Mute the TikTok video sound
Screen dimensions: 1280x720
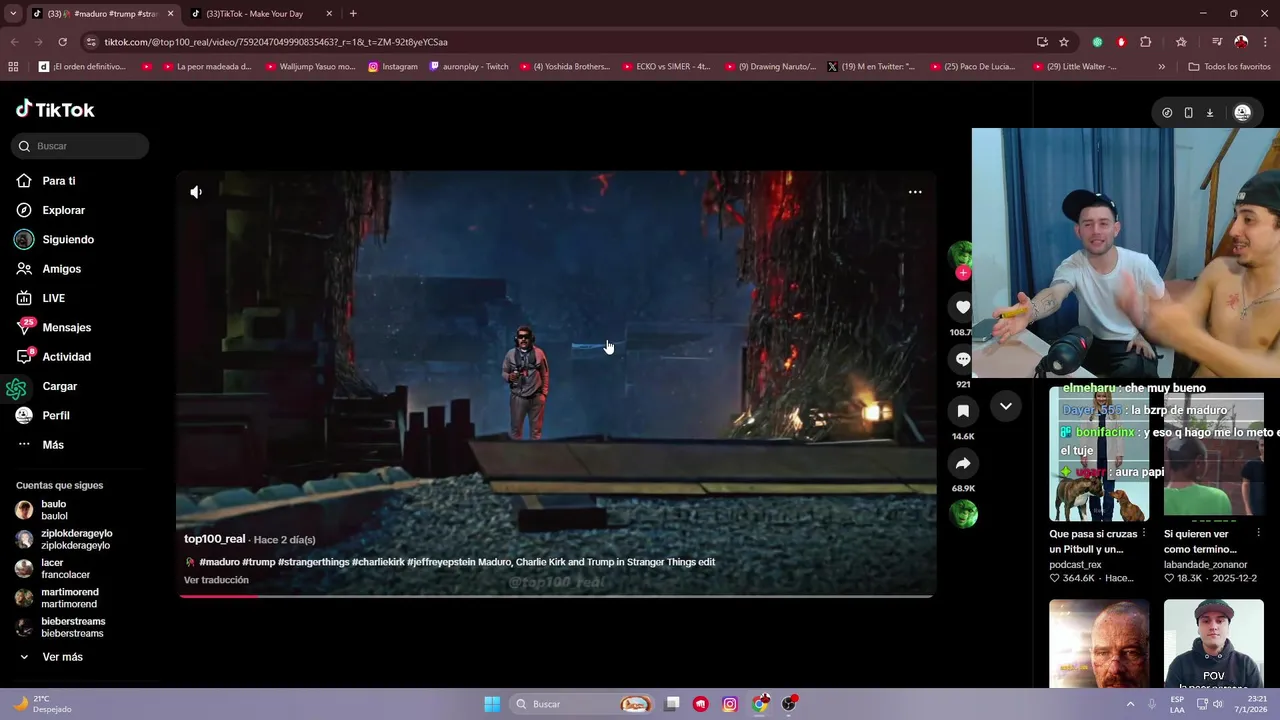click(196, 192)
